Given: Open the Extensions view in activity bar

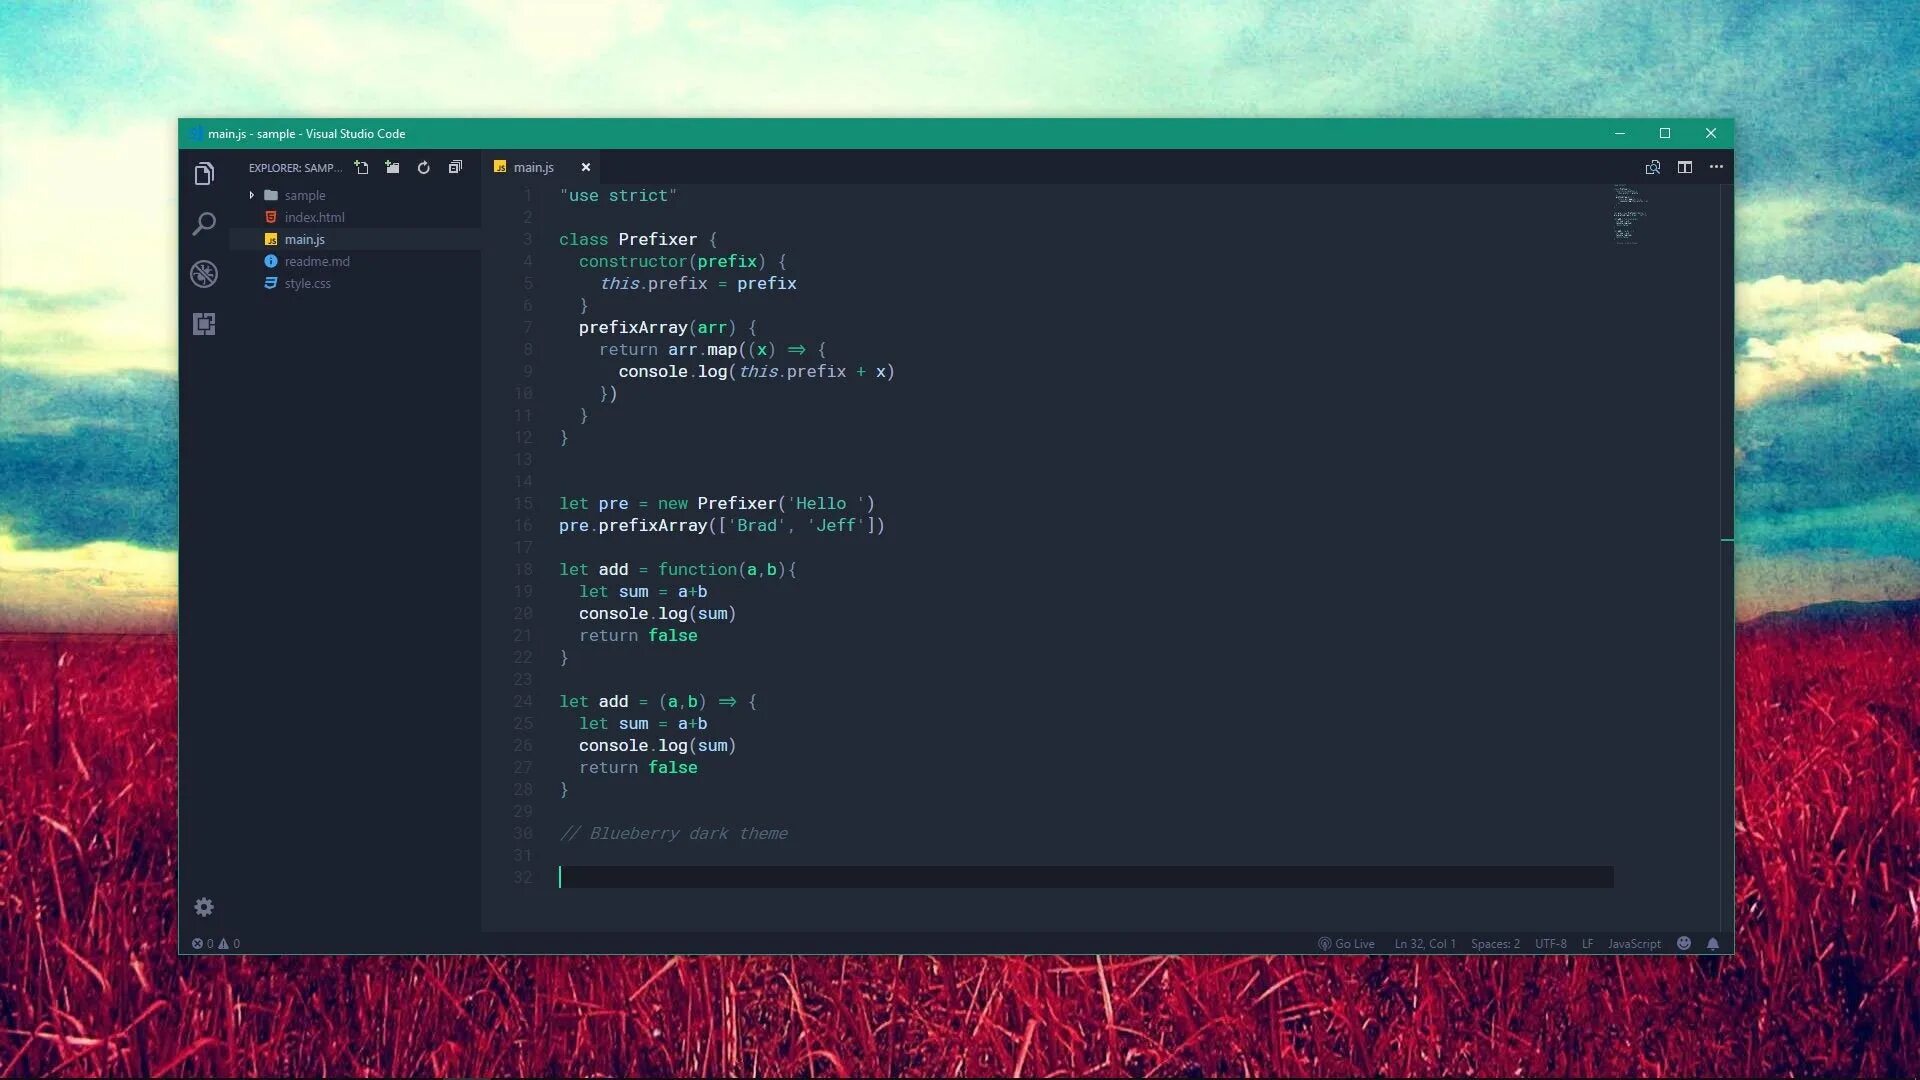Looking at the screenshot, I should coord(204,324).
